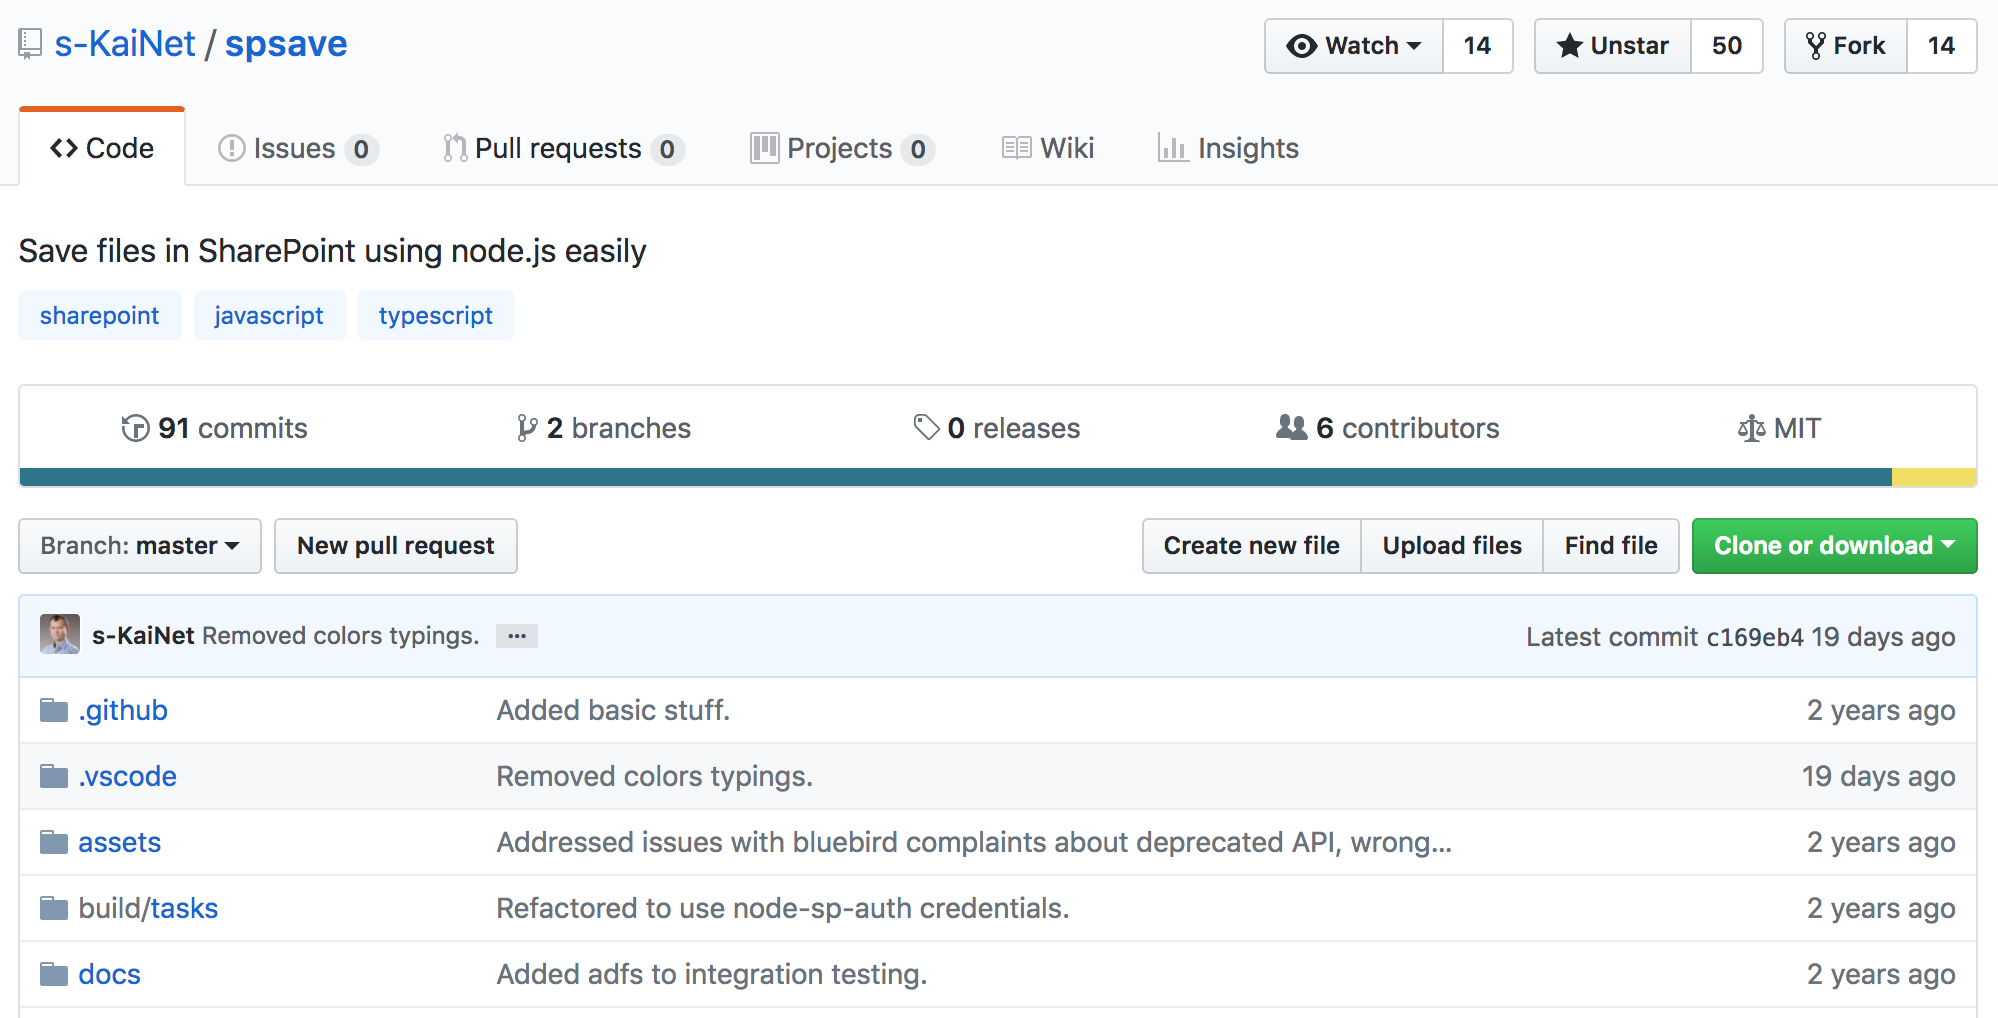The height and width of the screenshot is (1018, 1998).
Task: Click the javascript topic tag
Action: (269, 315)
